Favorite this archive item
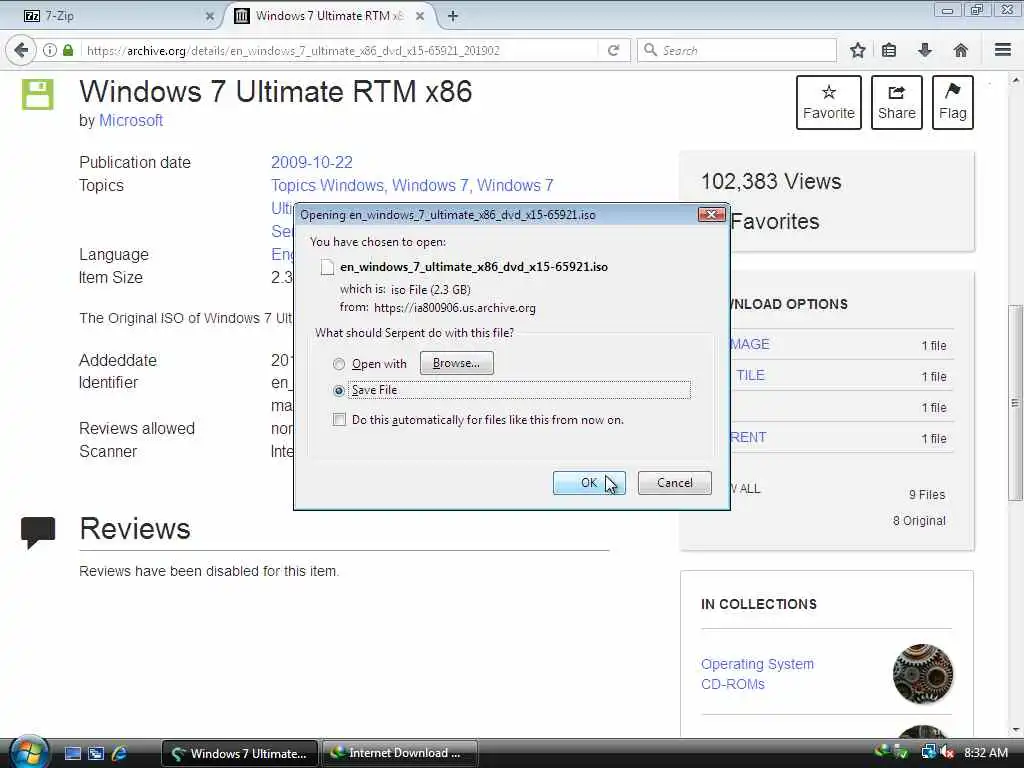Image resolution: width=1024 pixels, height=768 pixels. [829, 103]
